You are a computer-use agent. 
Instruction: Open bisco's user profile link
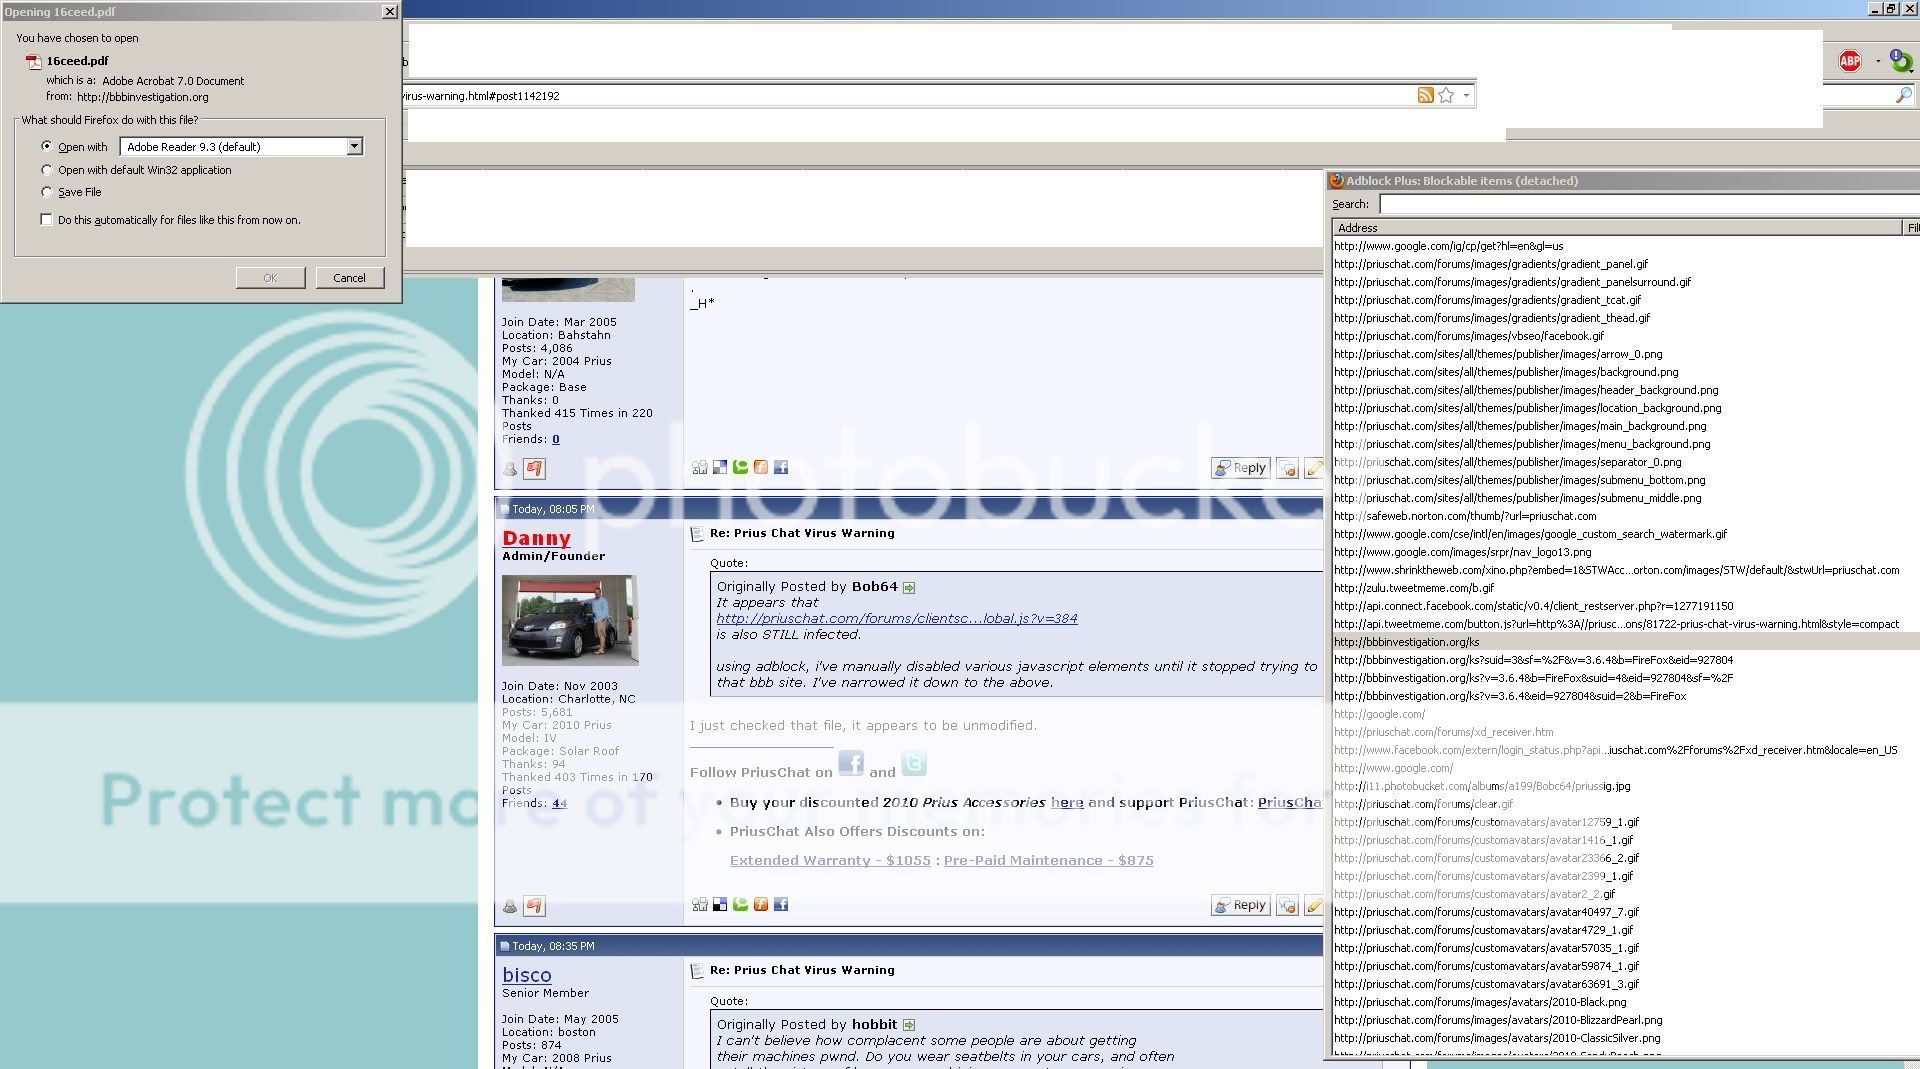tap(527, 975)
